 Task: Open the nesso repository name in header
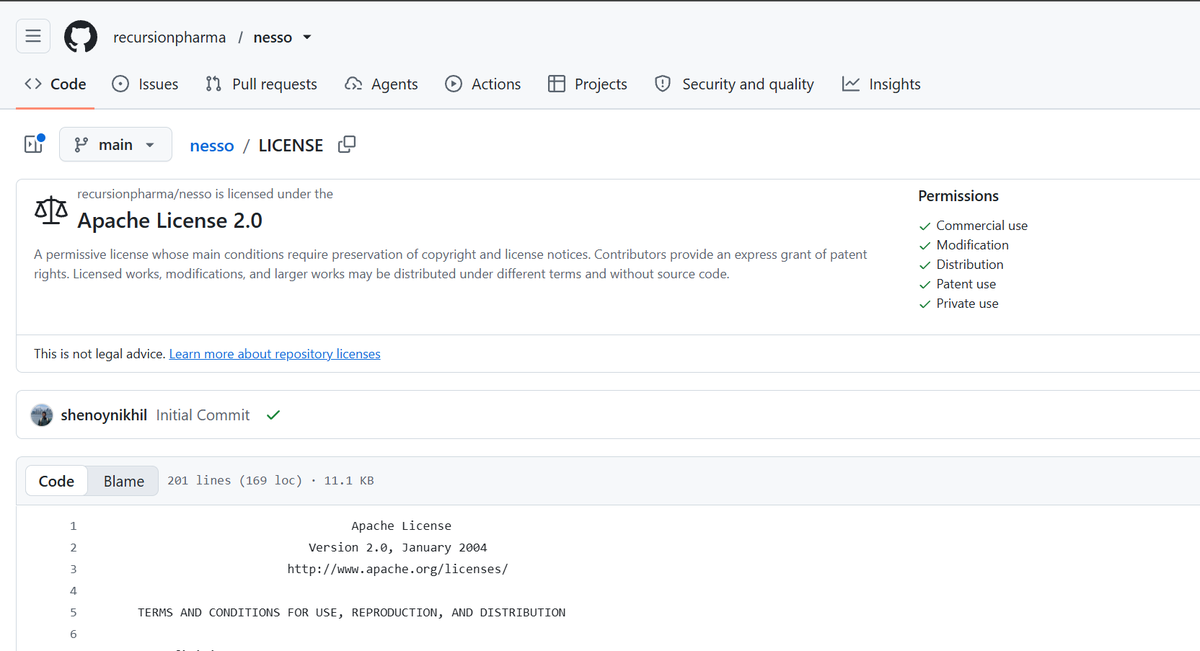pyautogui.click(x=273, y=37)
